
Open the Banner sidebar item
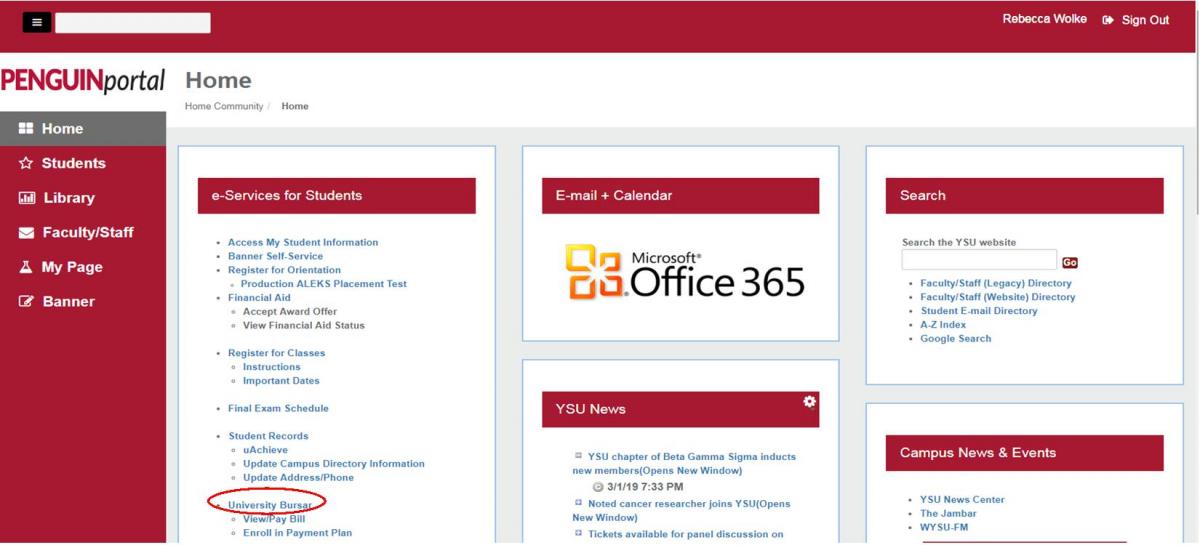[68, 302]
